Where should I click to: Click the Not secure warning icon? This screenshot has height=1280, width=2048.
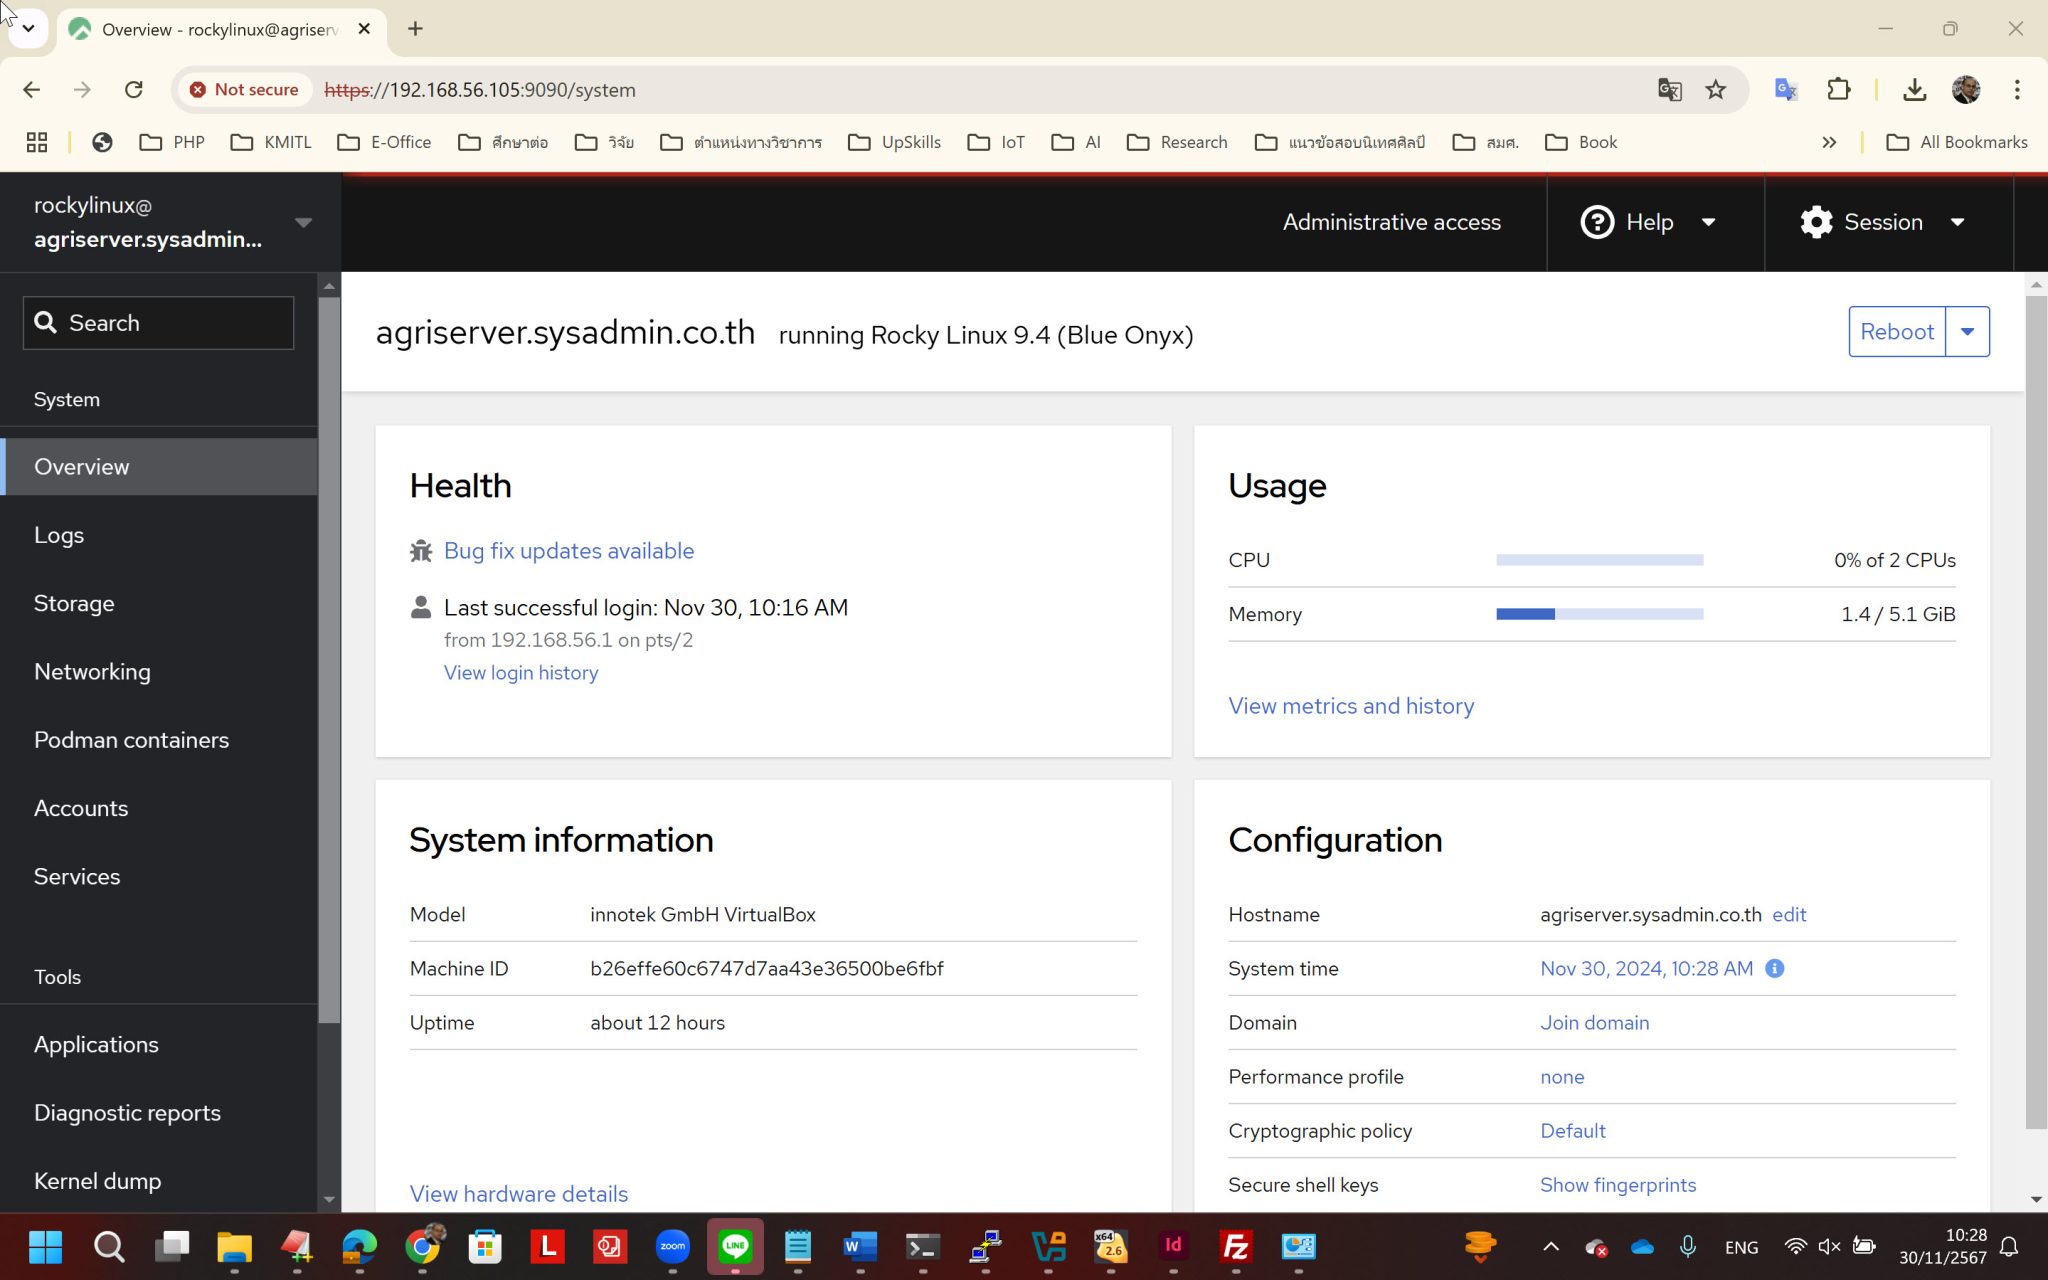[x=198, y=89]
